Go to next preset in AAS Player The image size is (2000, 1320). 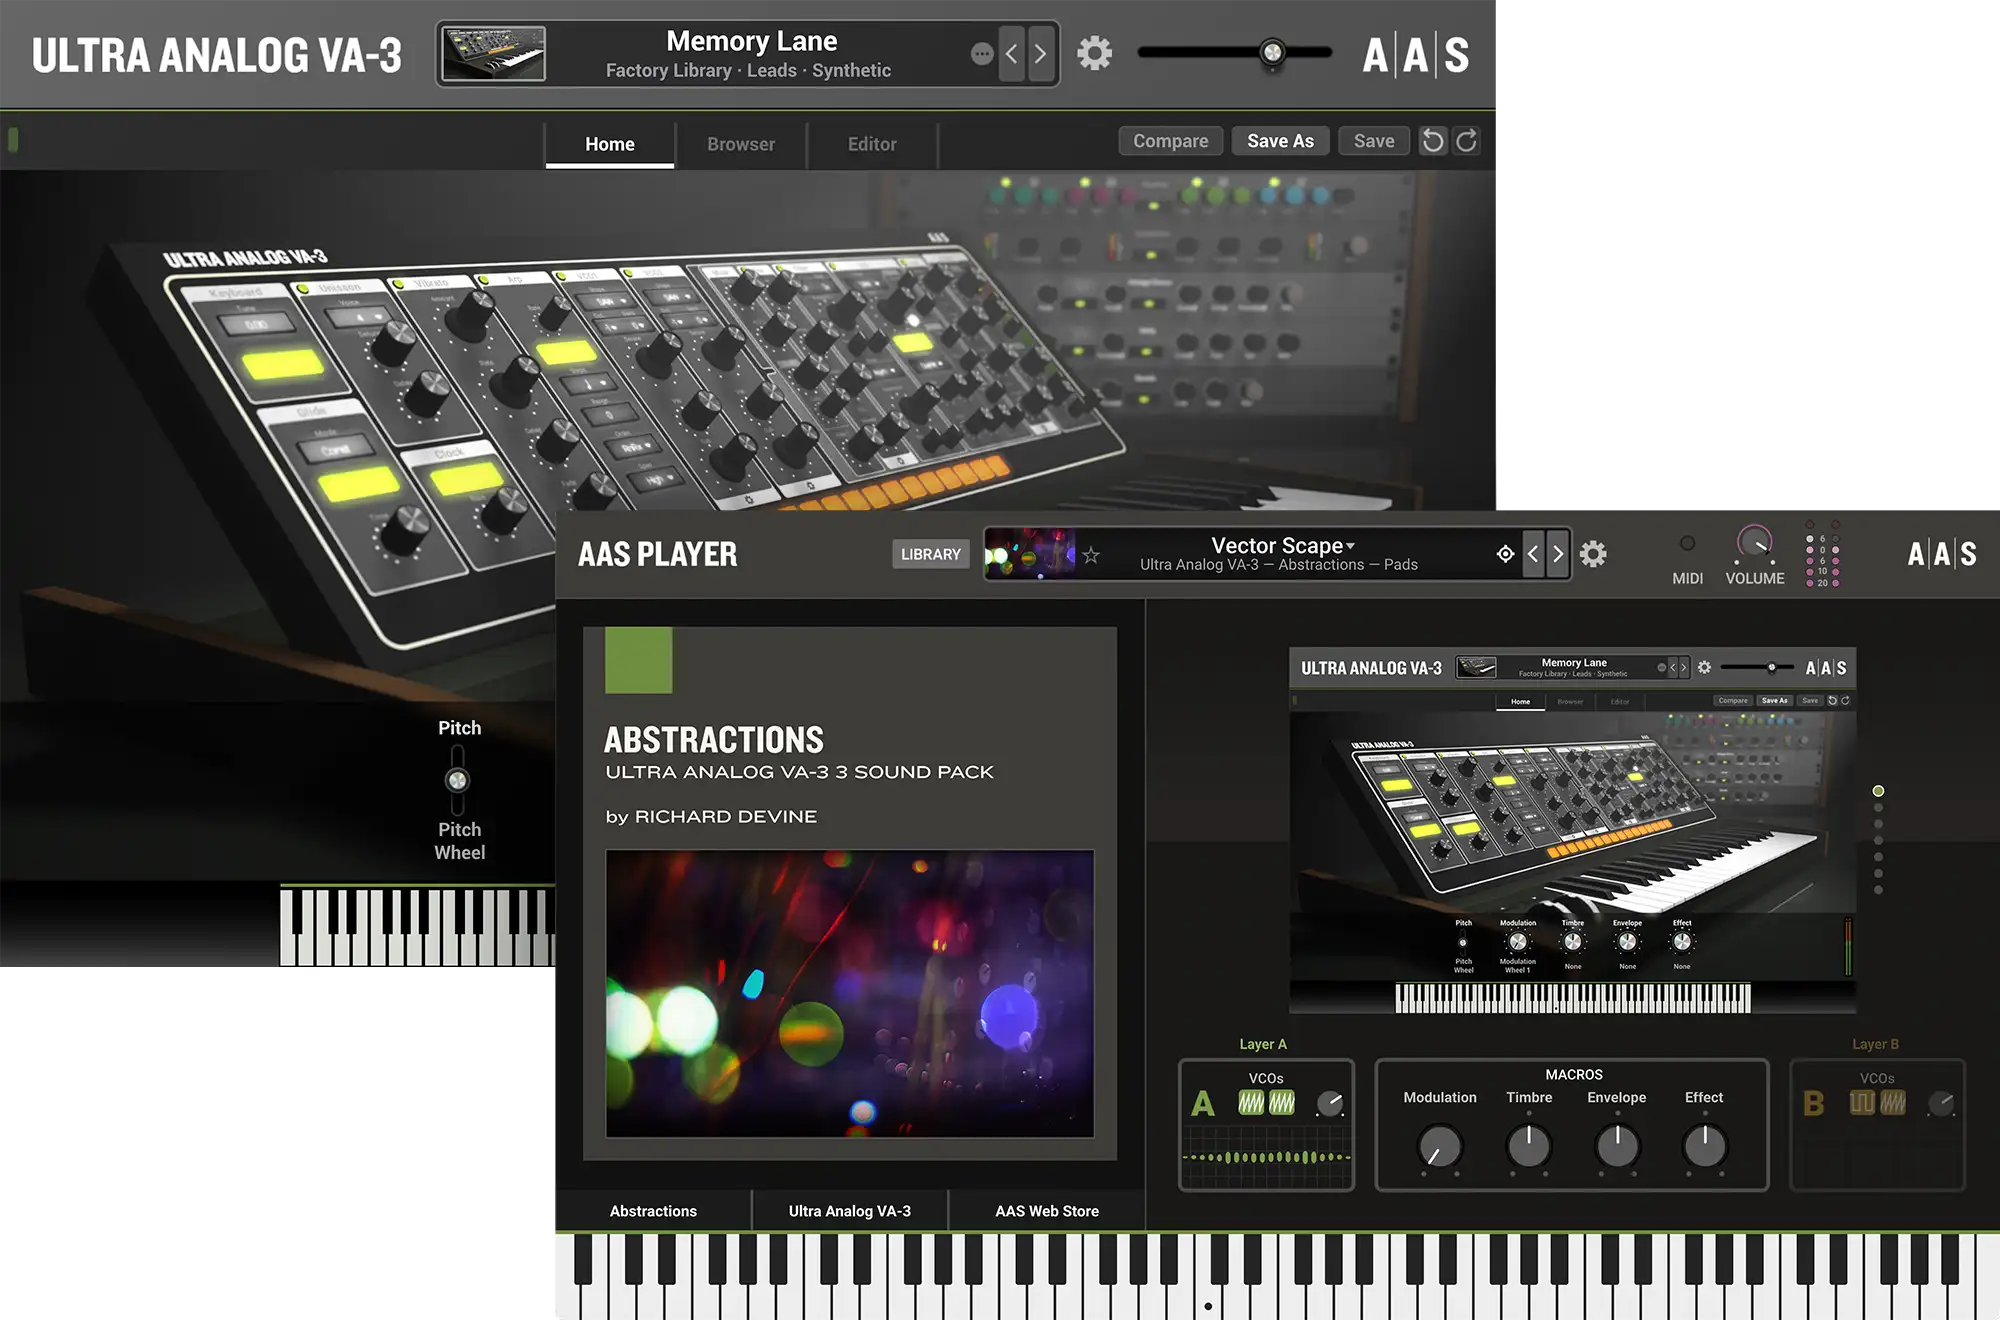1557,554
